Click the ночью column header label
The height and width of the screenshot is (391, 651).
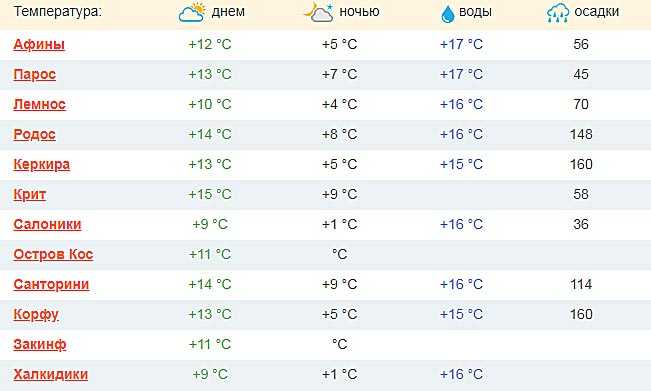(x=359, y=12)
